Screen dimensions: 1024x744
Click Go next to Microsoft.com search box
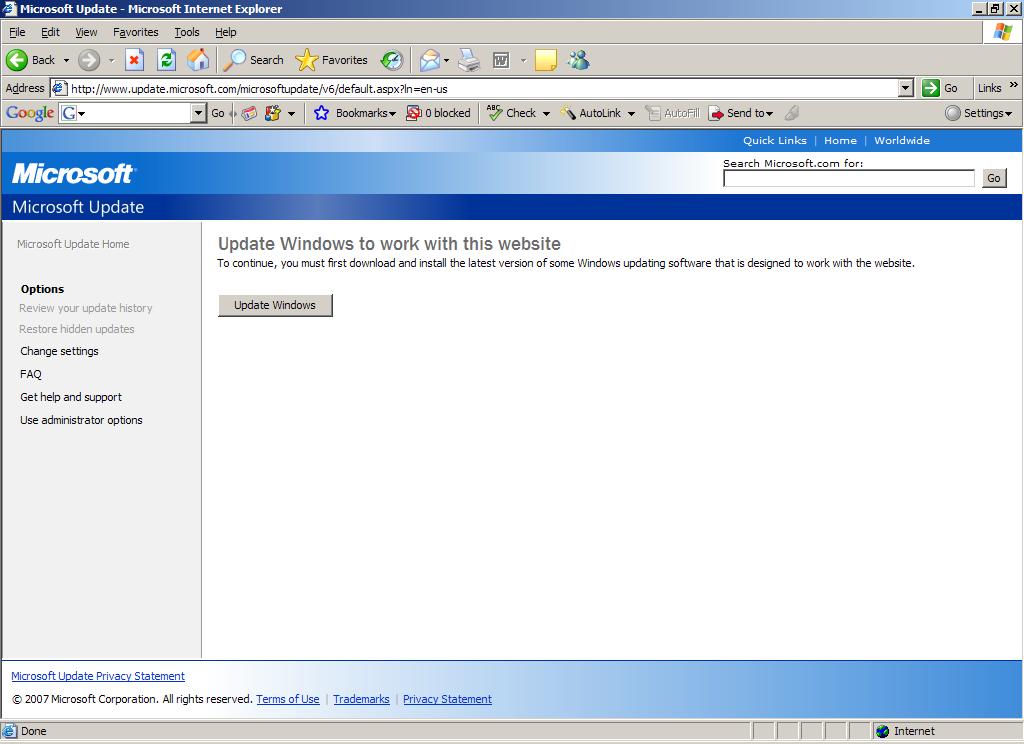click(994, 178)
